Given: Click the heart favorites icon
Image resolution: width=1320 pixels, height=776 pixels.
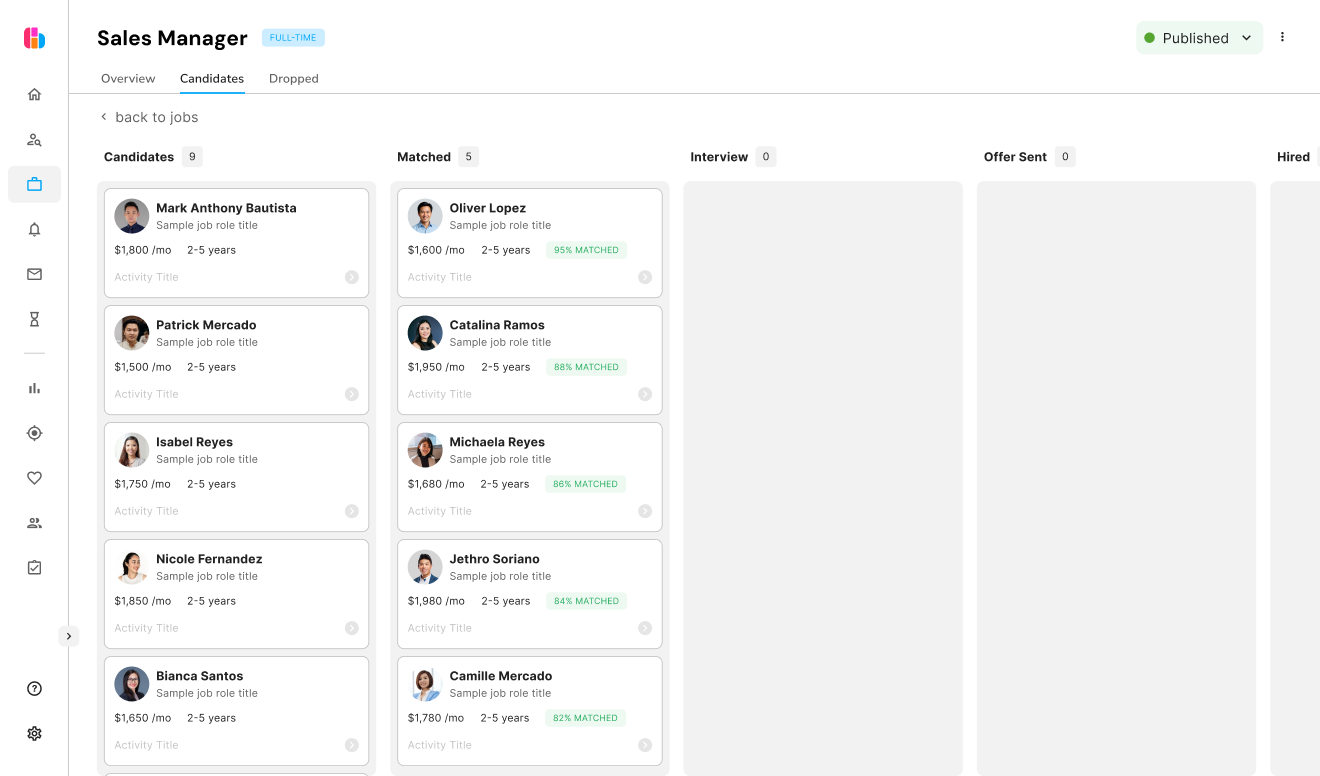Looking at the screenshot, I should pos(34,478).
